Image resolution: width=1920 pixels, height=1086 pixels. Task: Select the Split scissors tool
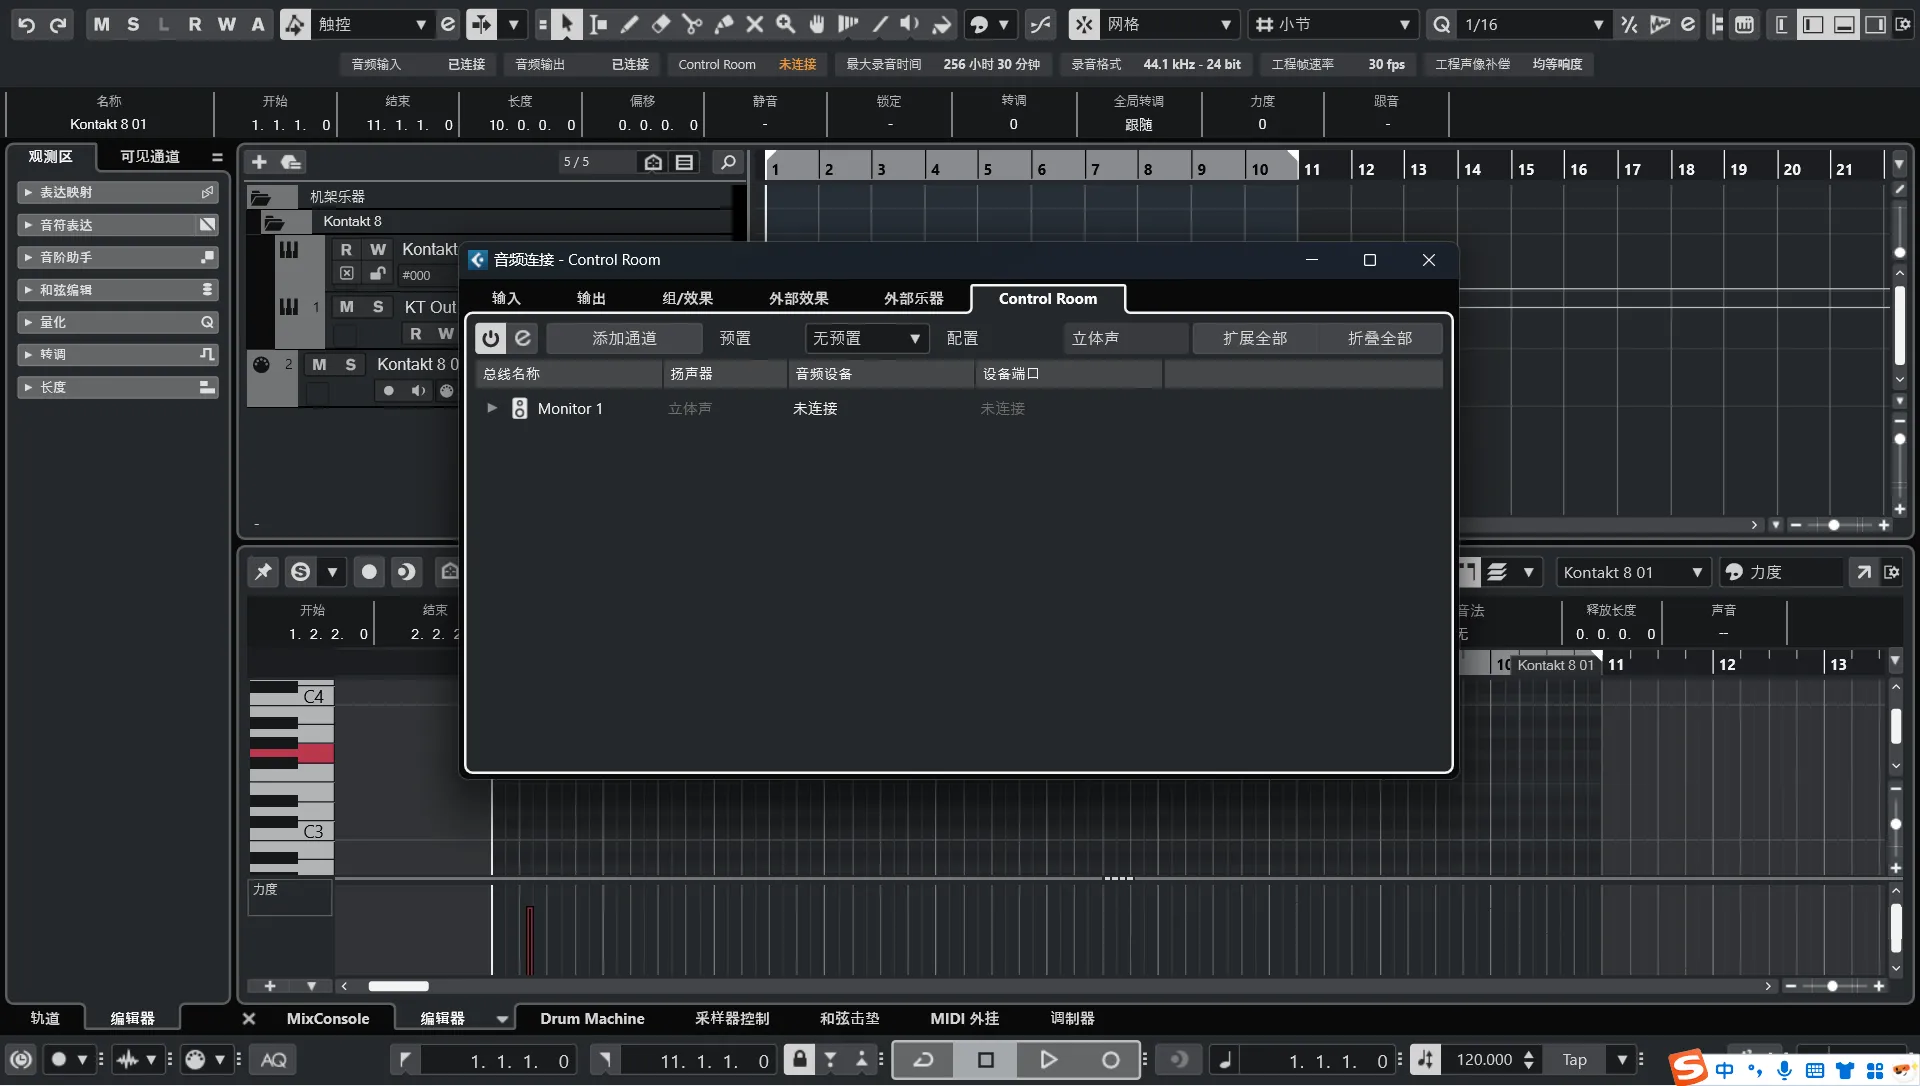692,24
